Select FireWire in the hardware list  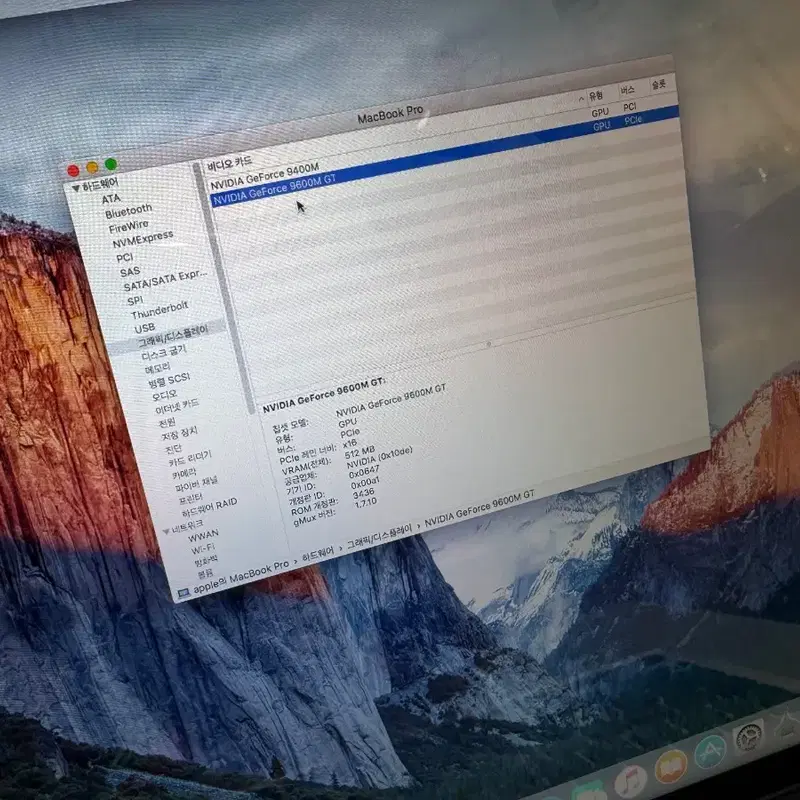click(129, 226)
